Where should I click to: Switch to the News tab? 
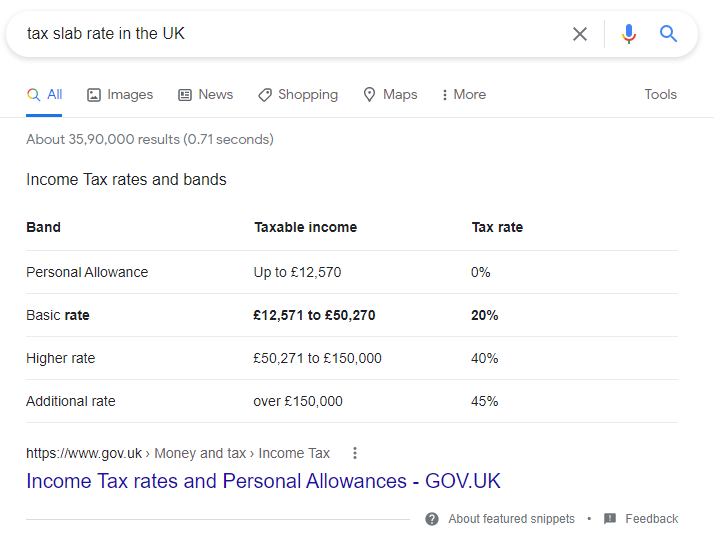point(205,94)
